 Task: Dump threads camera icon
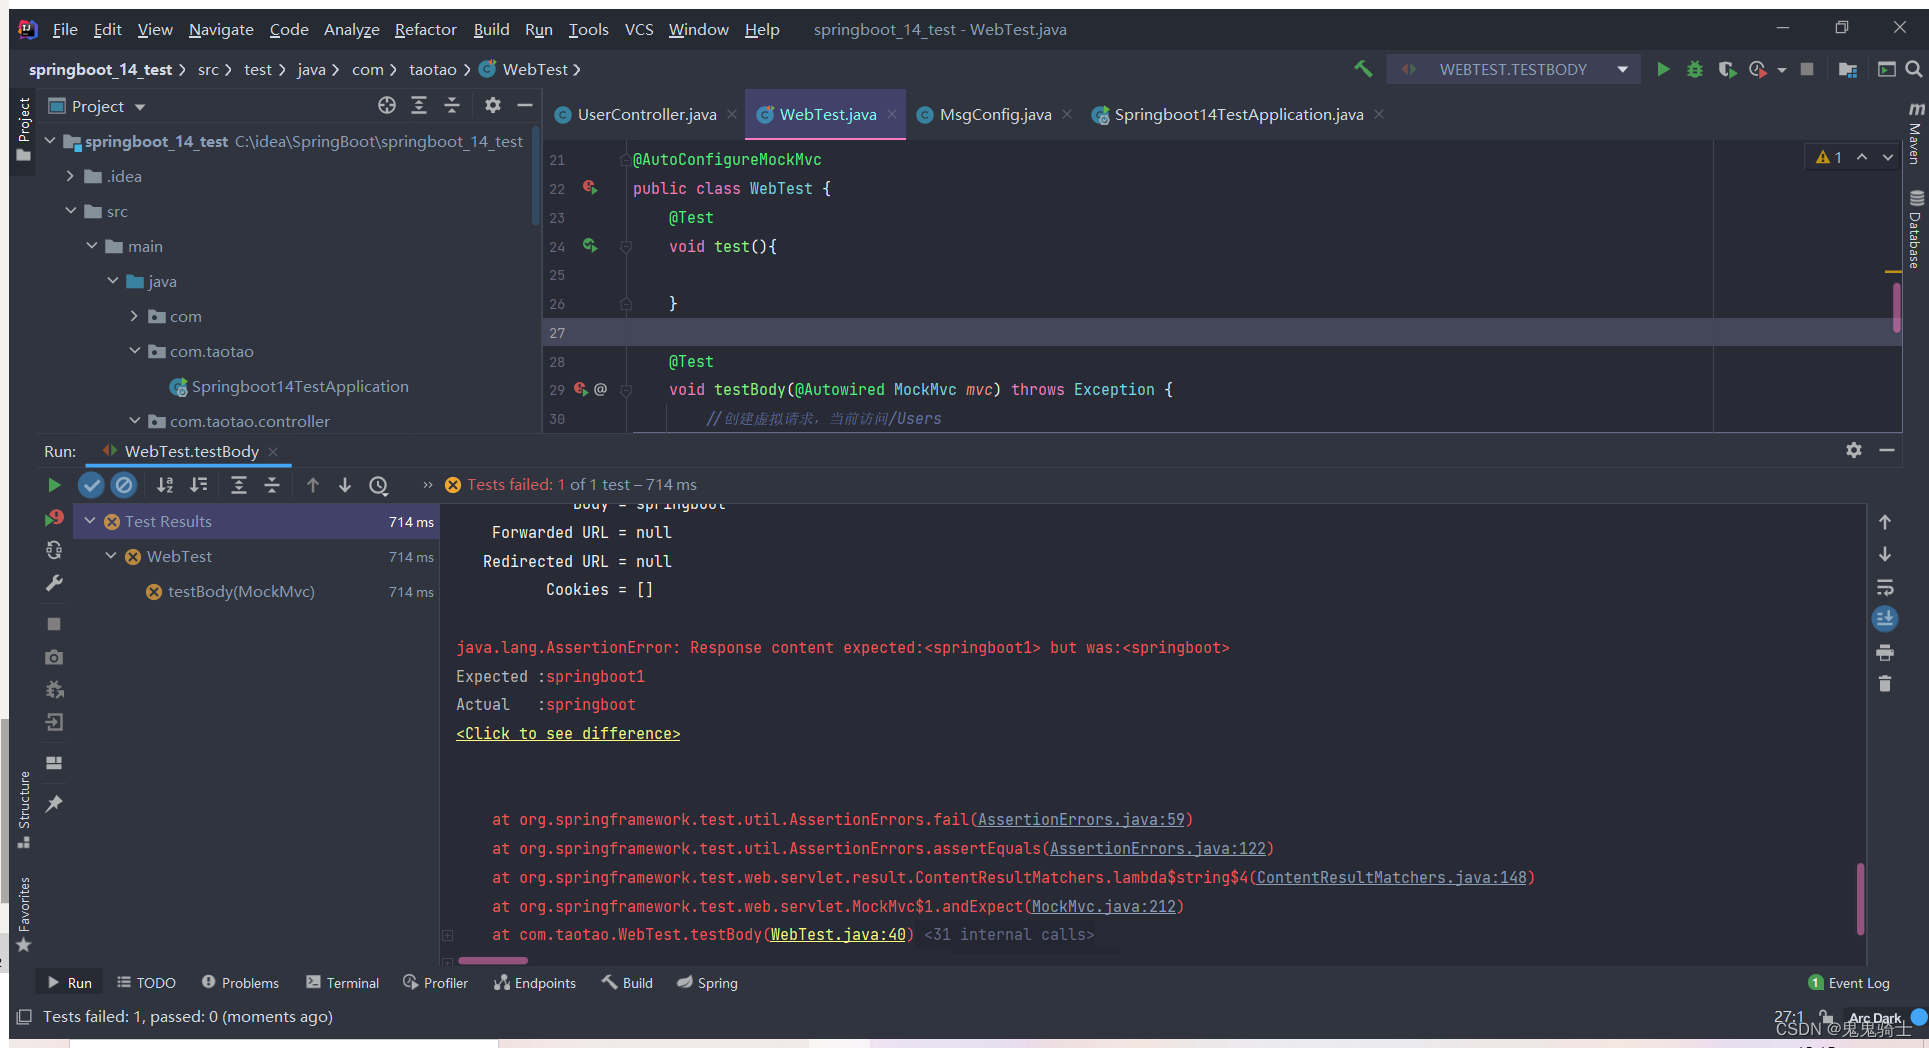(x=54, y=657)
